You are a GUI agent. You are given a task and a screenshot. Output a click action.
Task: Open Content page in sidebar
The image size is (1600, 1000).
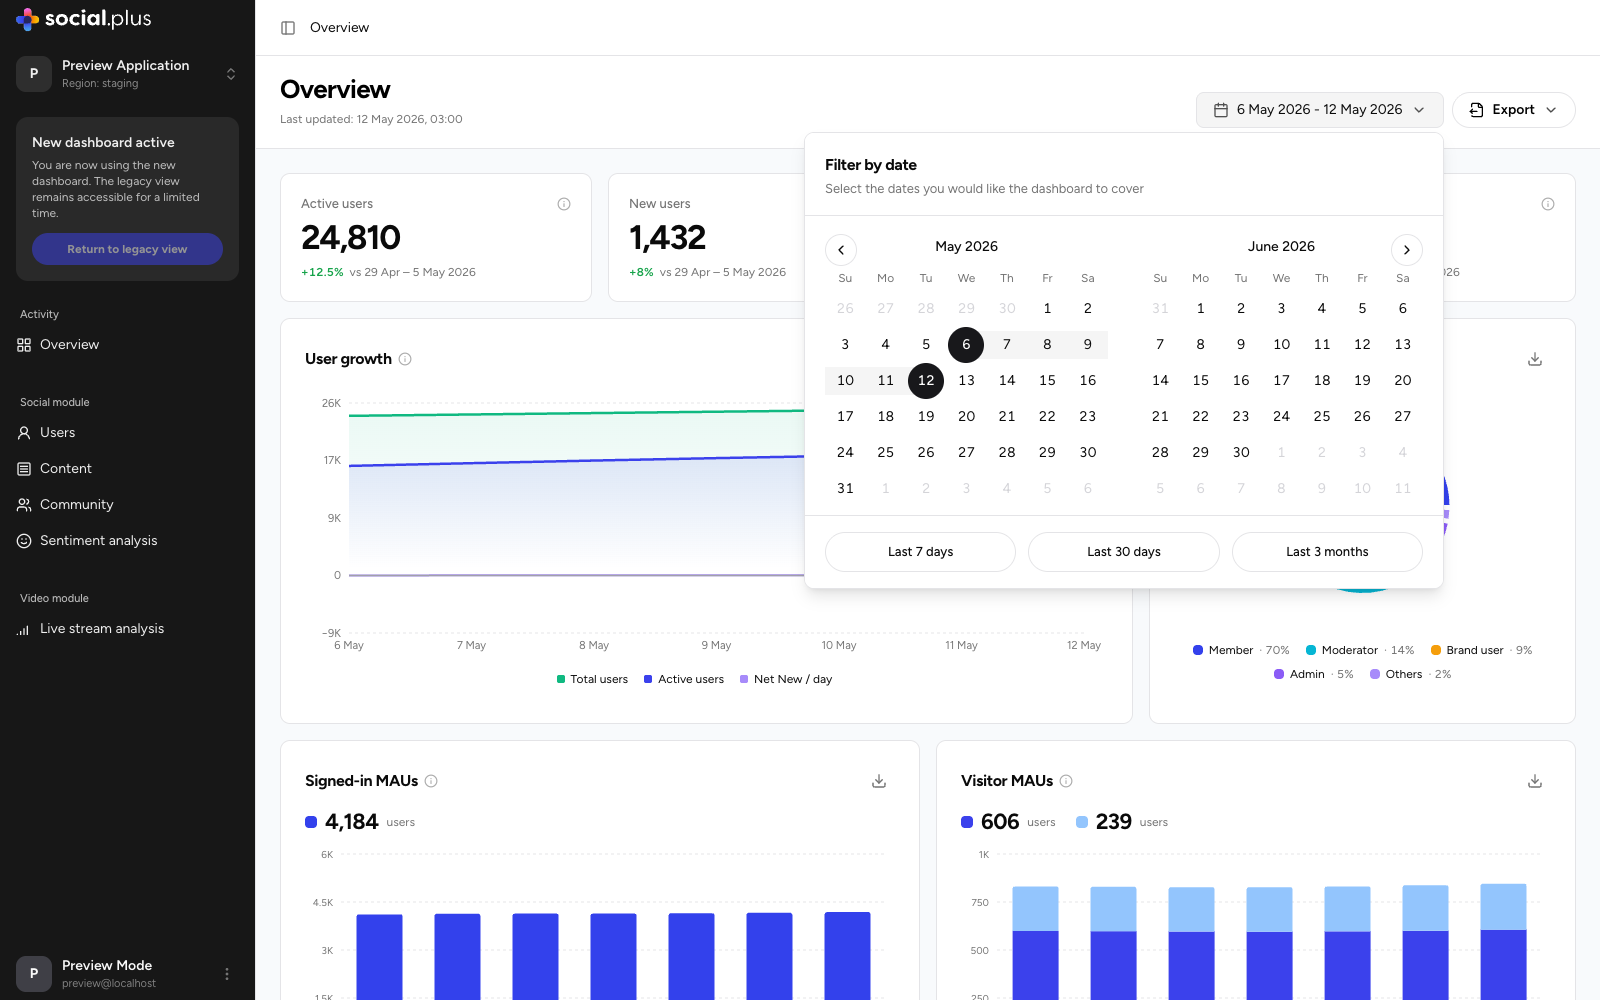pos(127,469)
